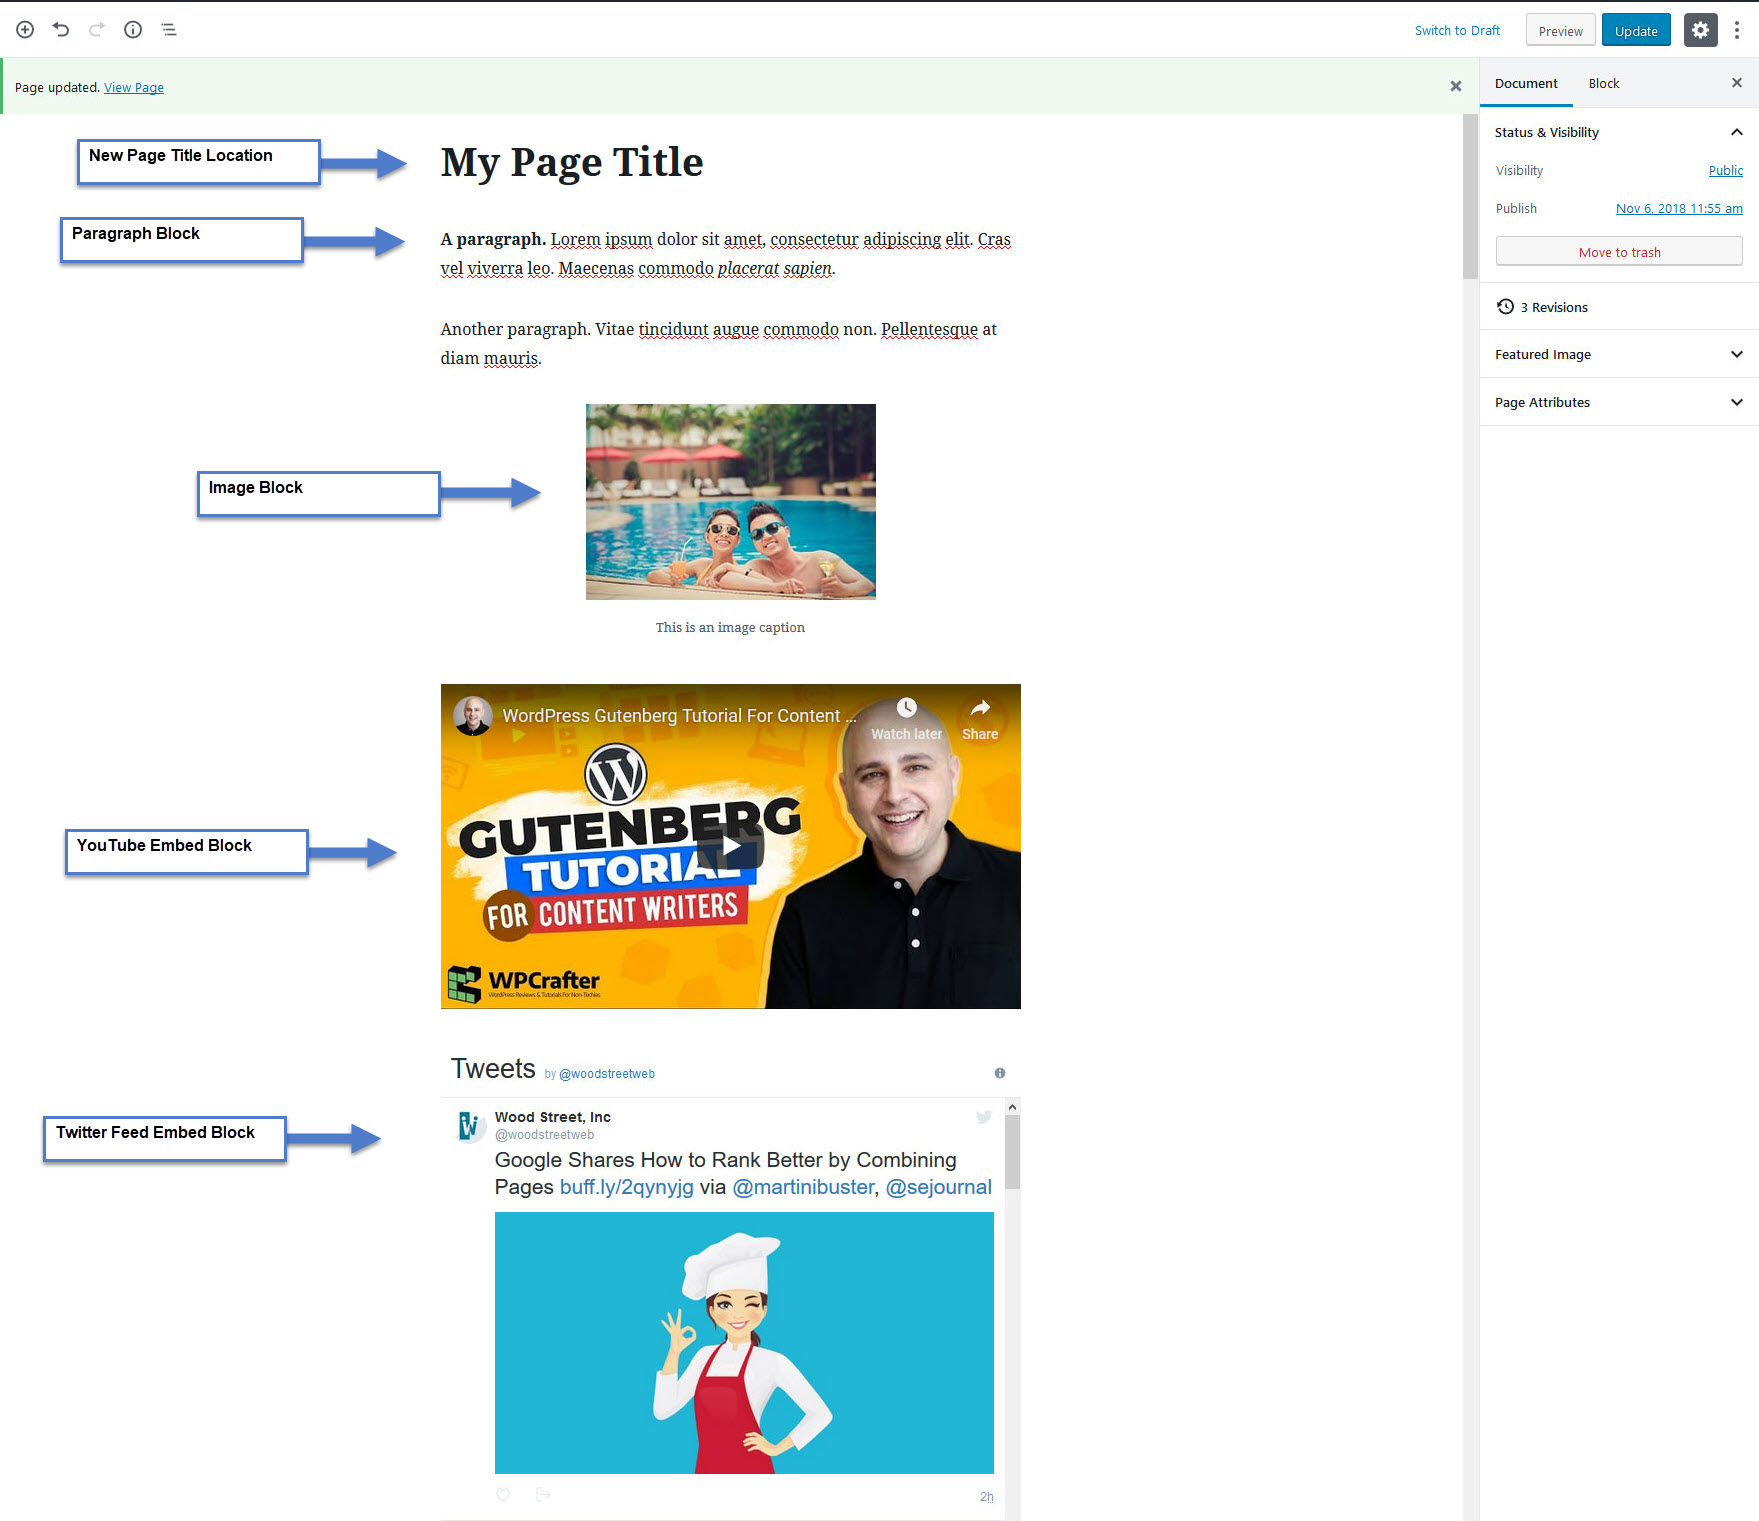Click the Revisions history clock icon
1759x1521 pixels.
1505,307
